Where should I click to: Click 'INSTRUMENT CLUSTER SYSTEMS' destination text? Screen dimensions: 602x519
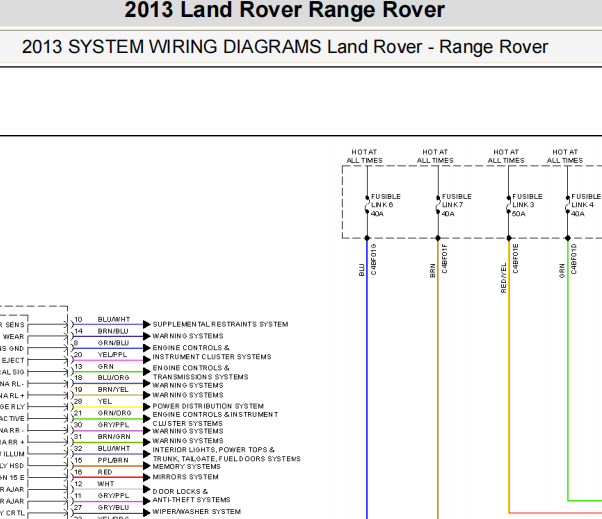pyautogui.click(x=212, y=357)
